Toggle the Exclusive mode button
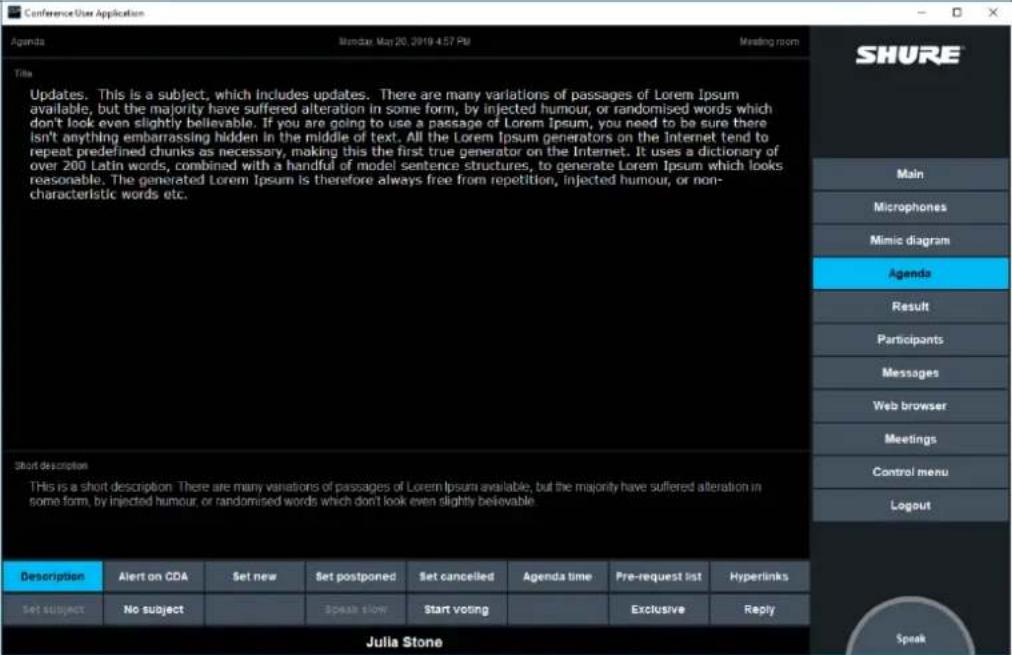The width and height of the screenshot is (1012, 655). tap(658, 609)
